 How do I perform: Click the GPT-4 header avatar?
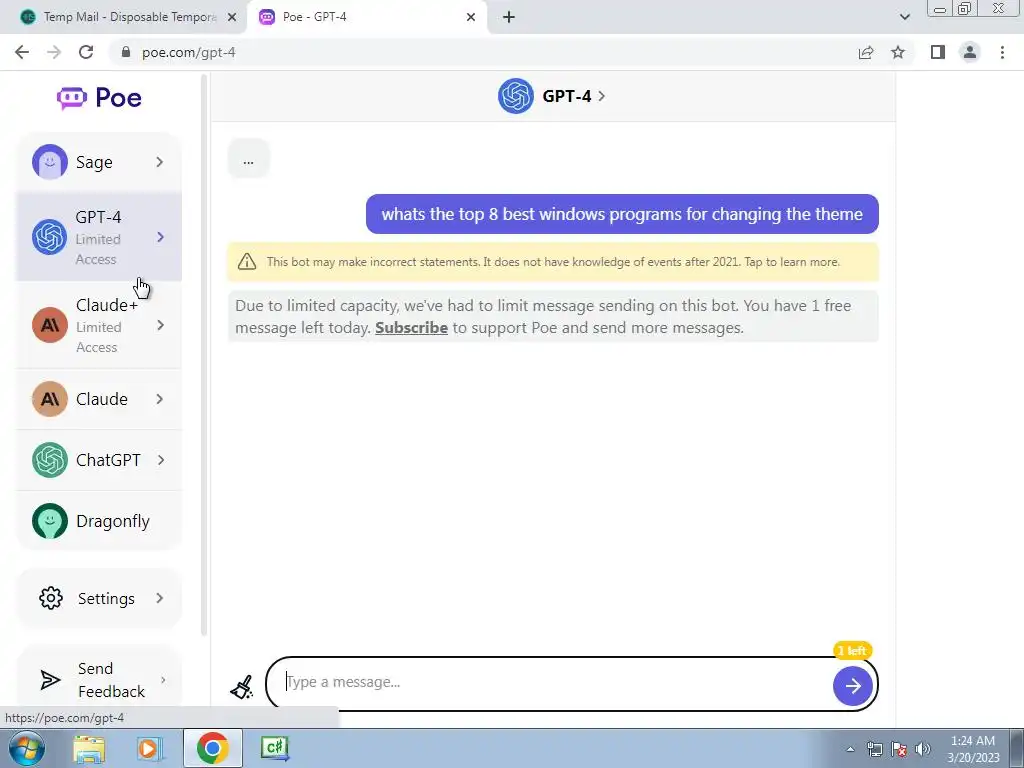[515, 96]
